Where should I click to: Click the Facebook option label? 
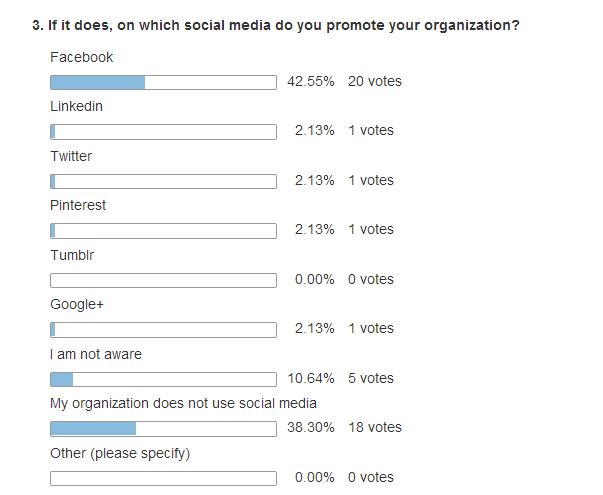[x=82, y=57]
